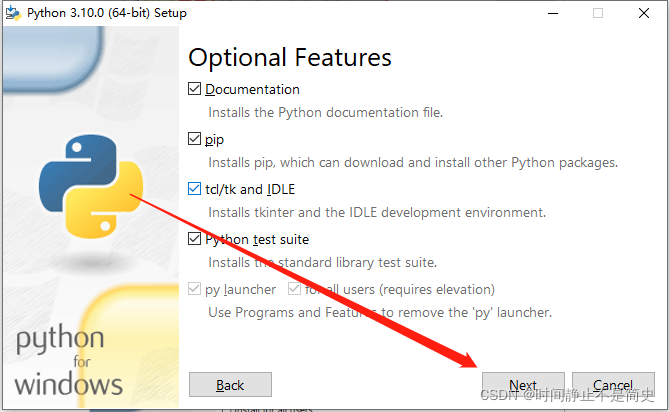Minimize the Python Setup window

click(x=553, y=13)
